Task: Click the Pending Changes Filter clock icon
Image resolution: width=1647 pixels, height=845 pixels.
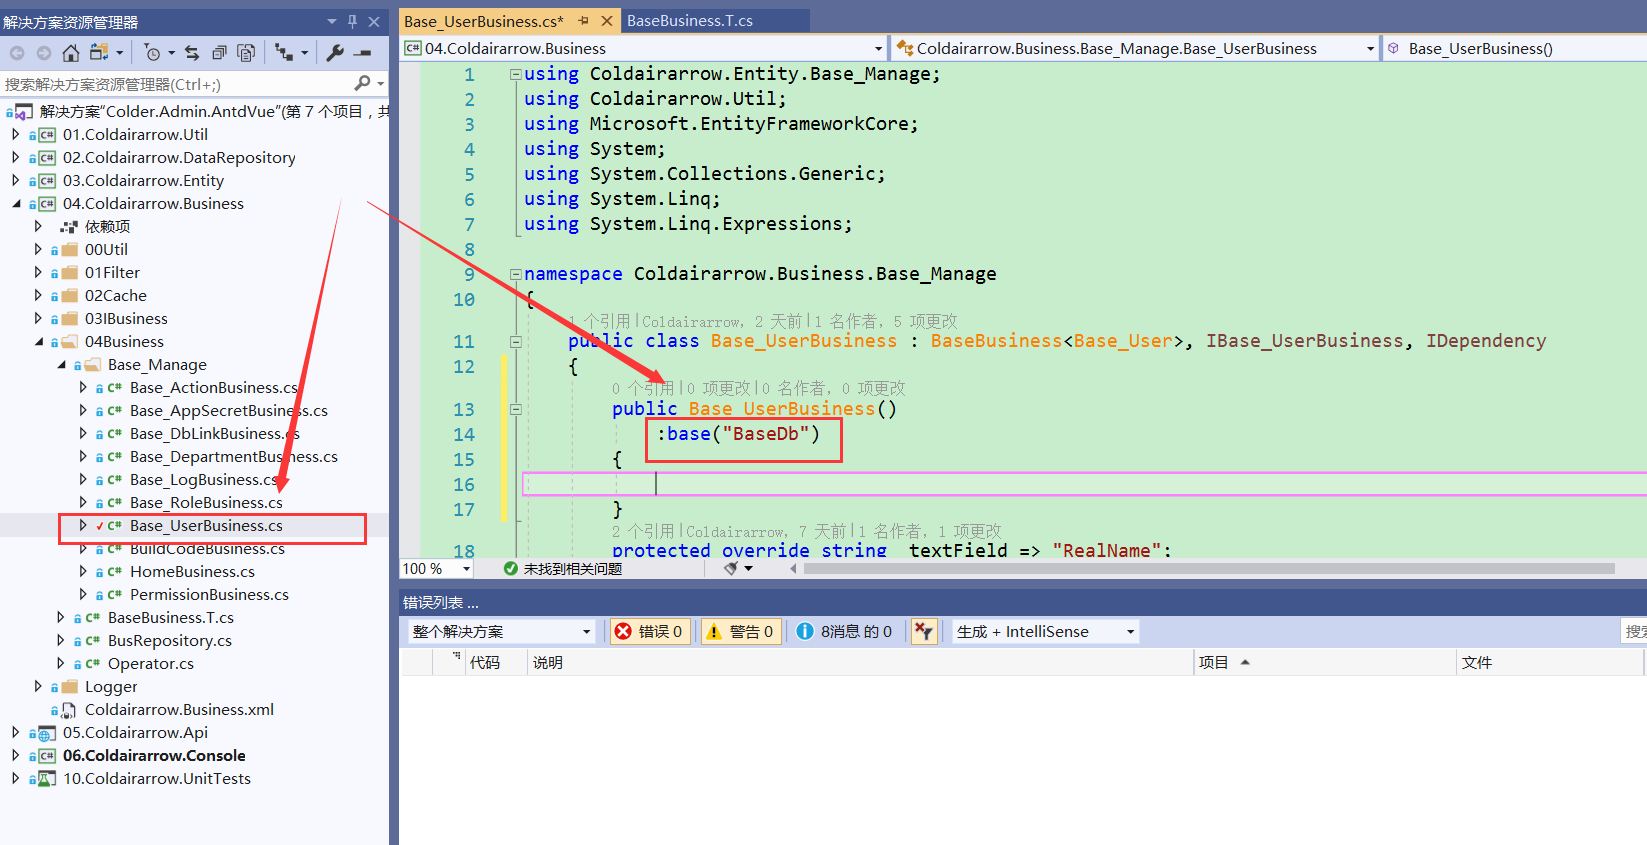Action: coord(152,53)
